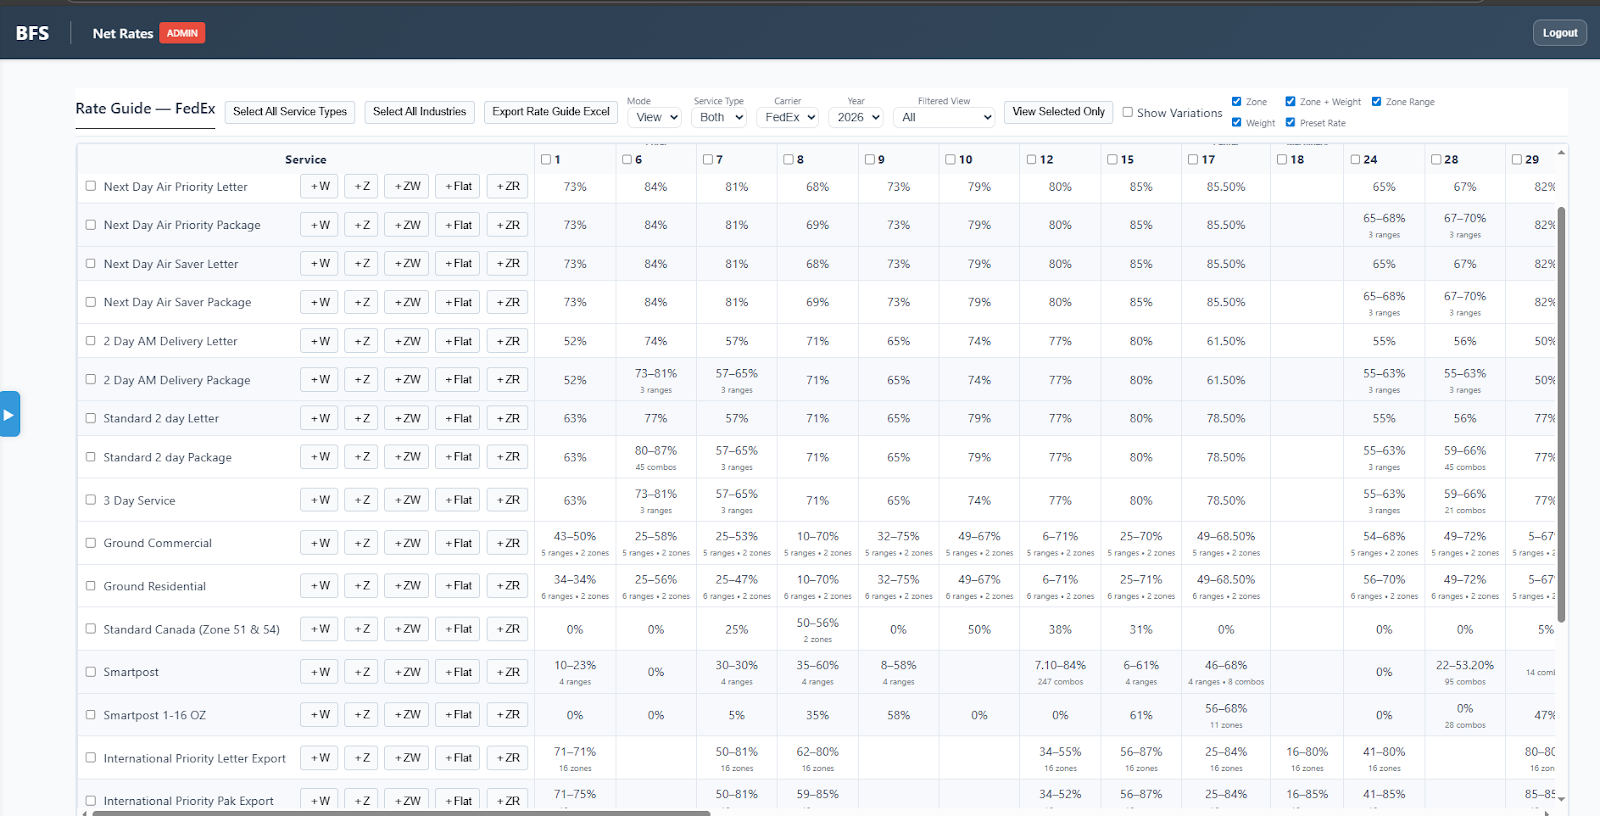This screenshot has width=1600, height=816.
Task: Click the Service column header
Action: tap(305, 159)
